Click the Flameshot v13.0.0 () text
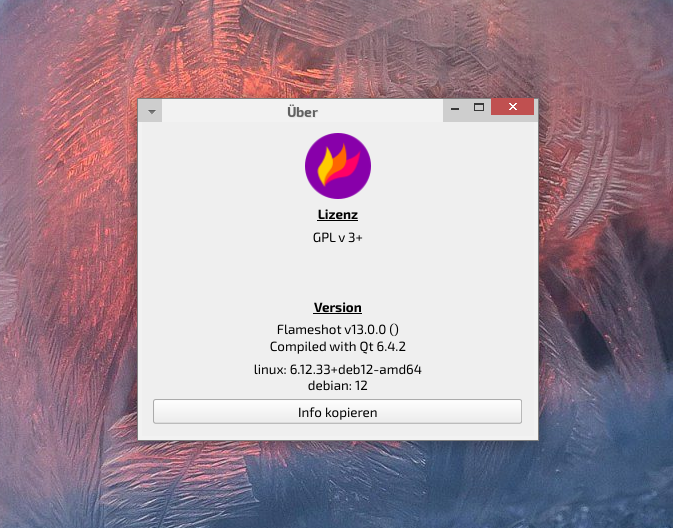The height and width of the screenshot is (528, 673). (338, 329)
